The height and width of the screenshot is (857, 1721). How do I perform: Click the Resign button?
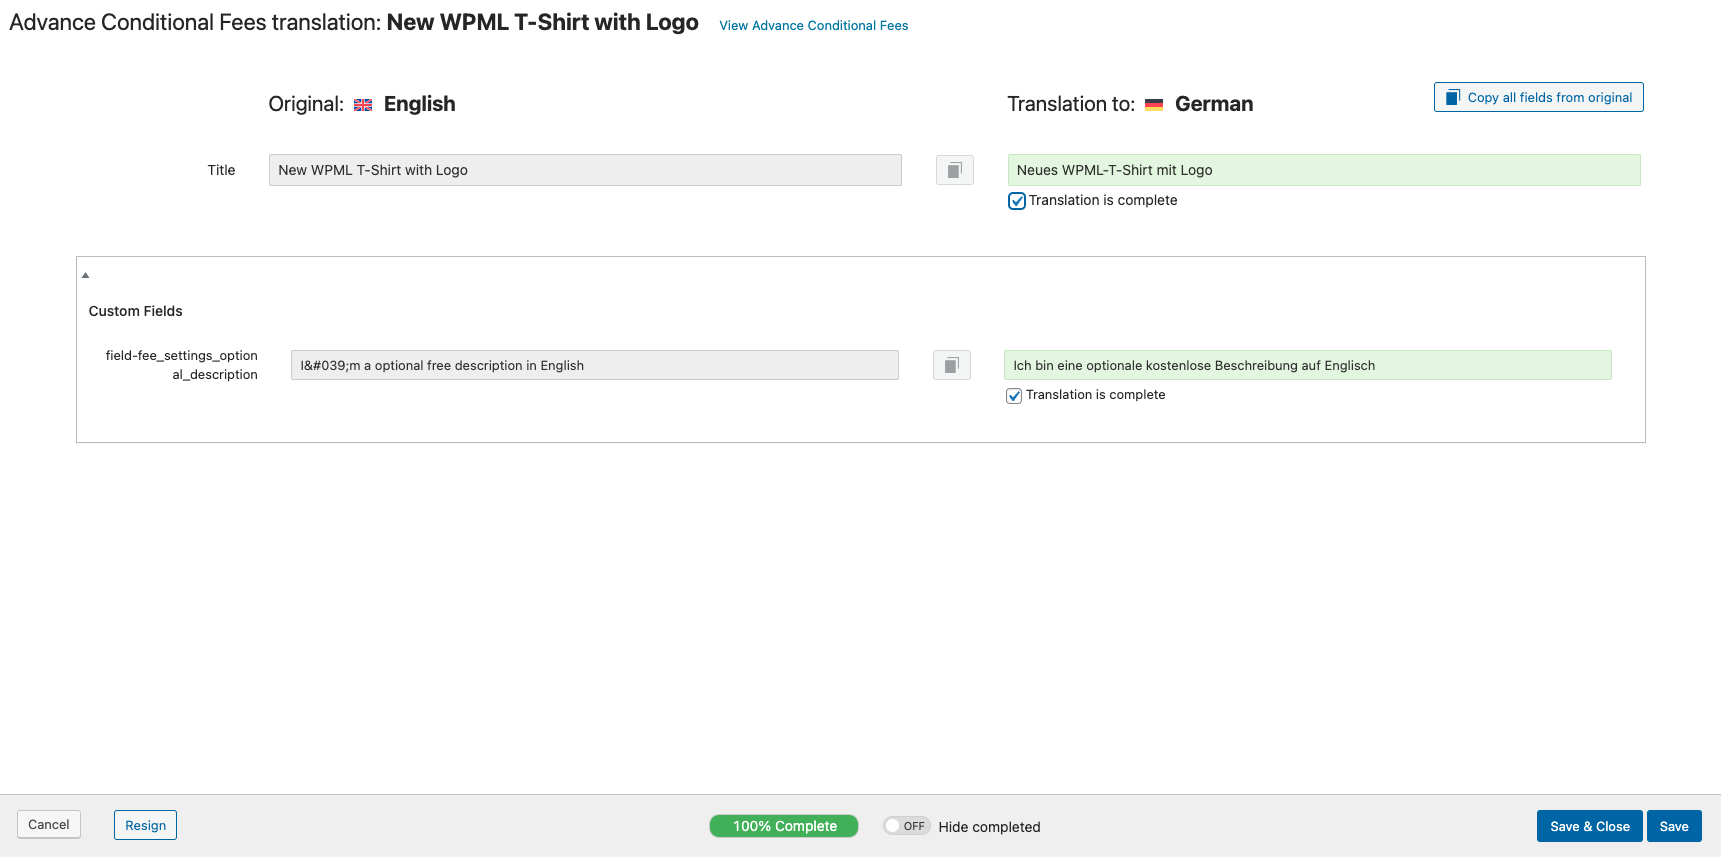click(x=146, y=825)
